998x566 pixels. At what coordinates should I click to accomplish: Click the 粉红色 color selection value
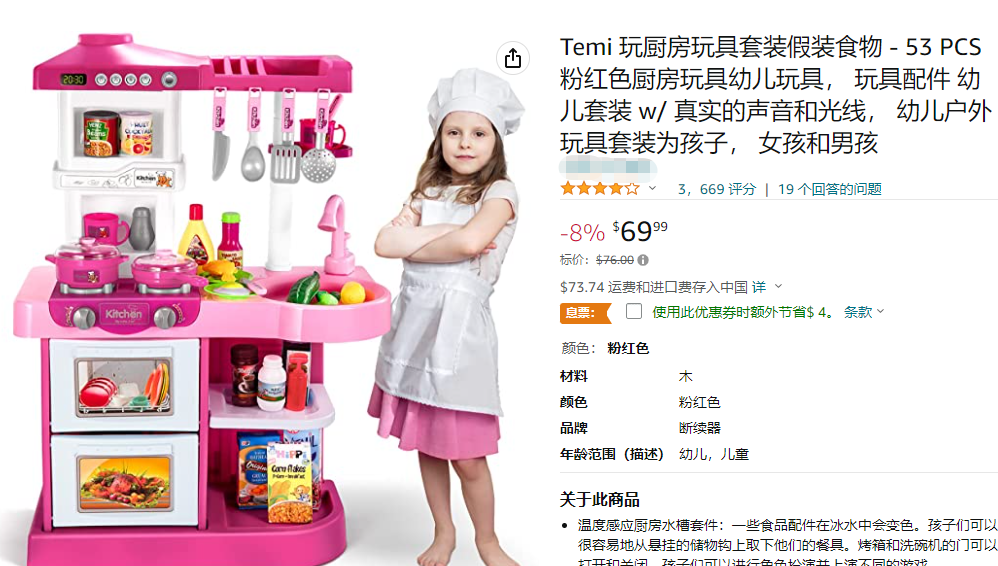tap(628, 348)
